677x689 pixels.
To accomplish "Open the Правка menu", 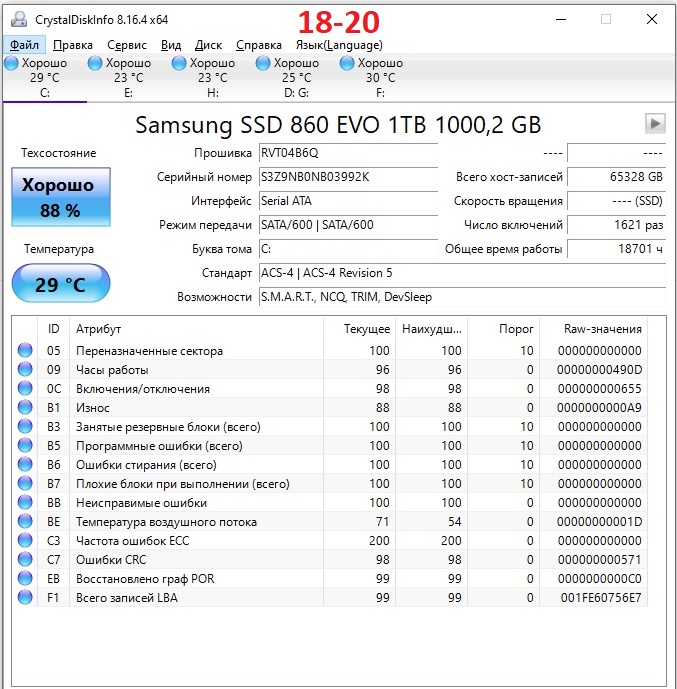I will click(x=73, y=45).
